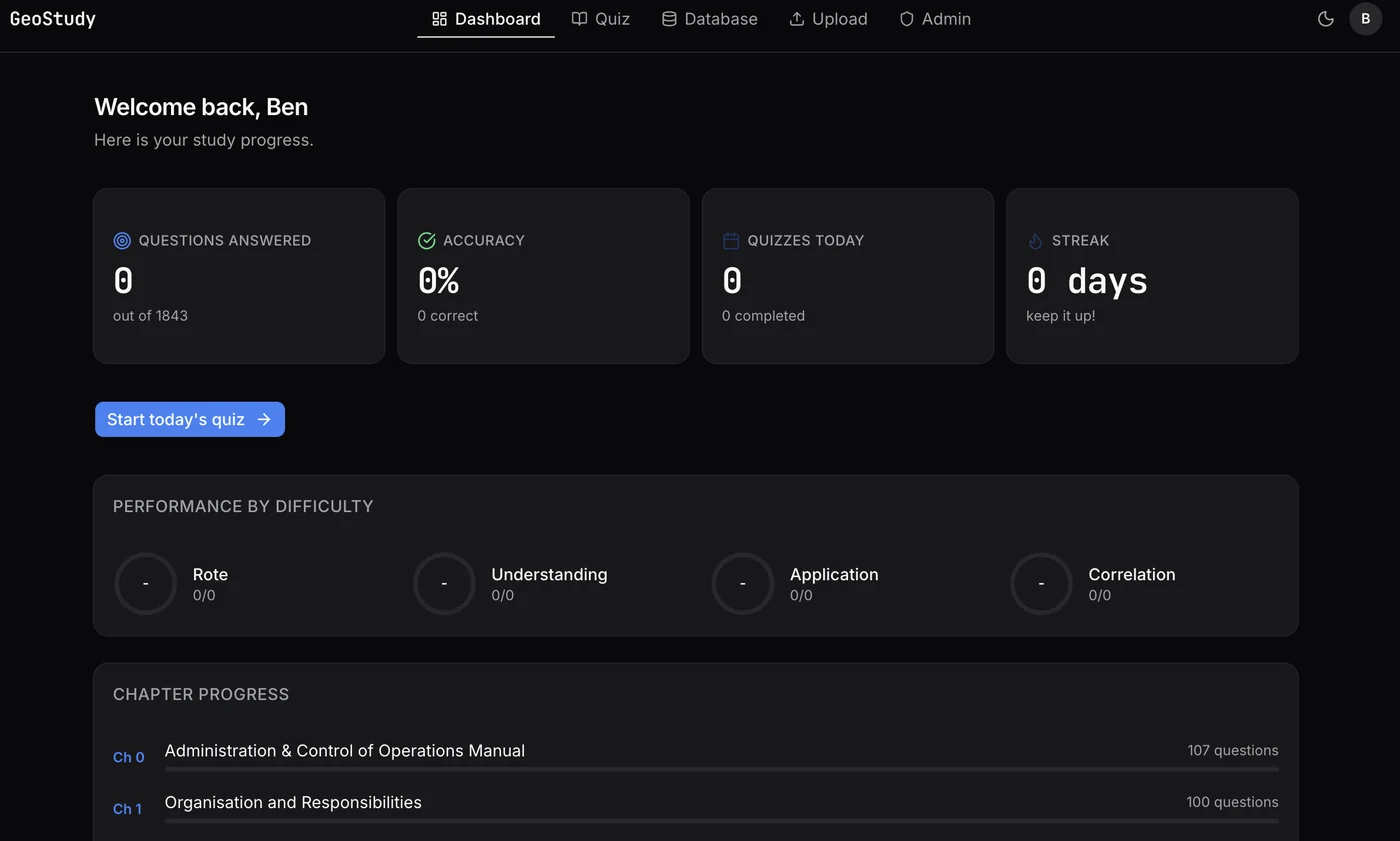Open Administration & Control of Operations Manual
1400x841 pixels.
tap(345, 751)
